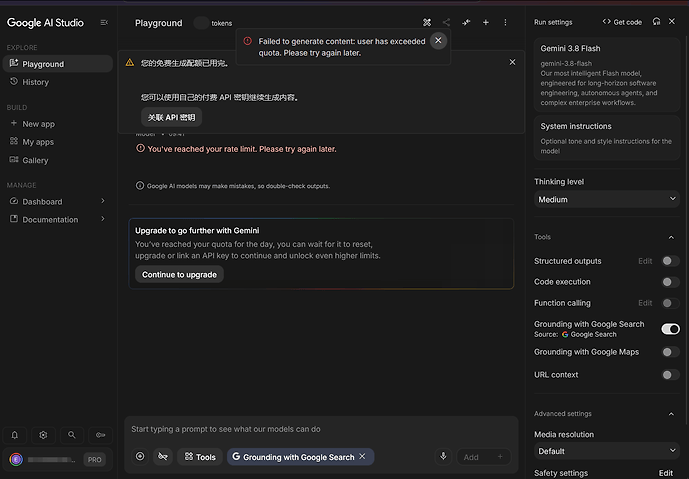Turn on URL context switch
689x479 pixels.
[x=670, y=375]
